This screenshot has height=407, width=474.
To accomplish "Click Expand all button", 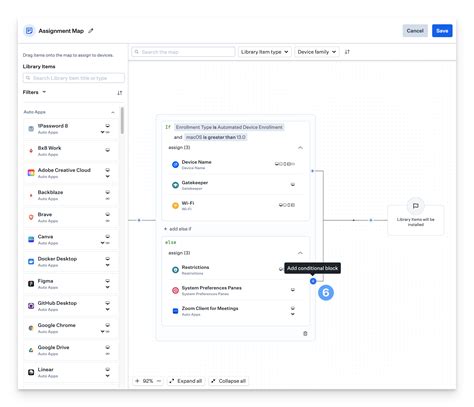I will [186, 381].
